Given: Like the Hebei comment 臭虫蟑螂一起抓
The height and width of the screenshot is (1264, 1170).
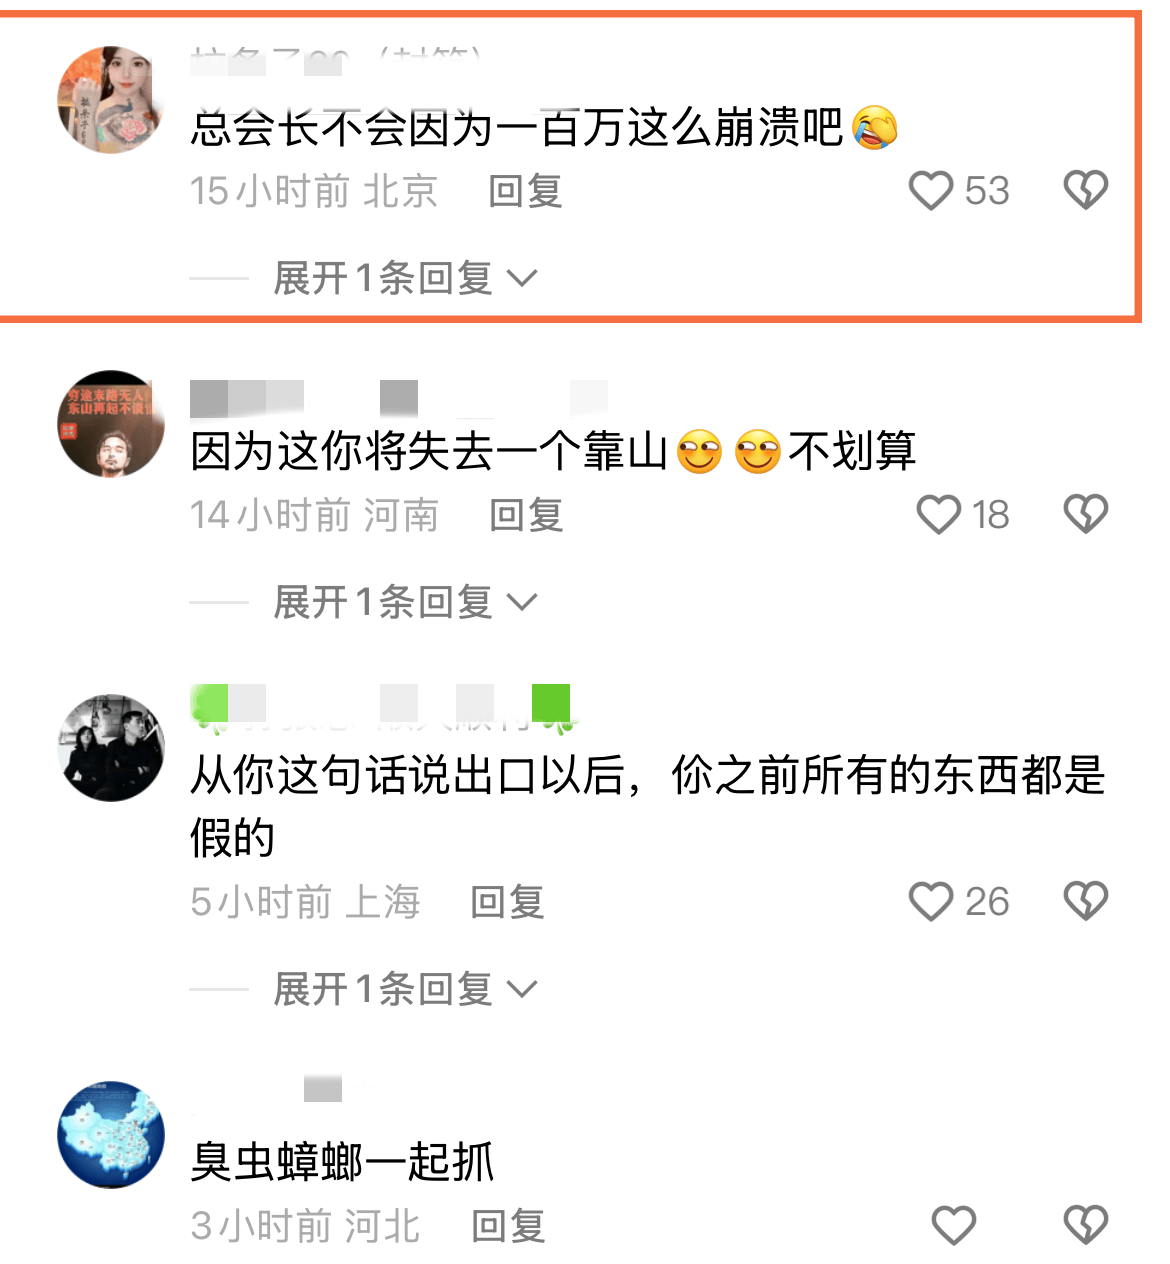Looking at the screenshot, I should (x=953, y=1225).
